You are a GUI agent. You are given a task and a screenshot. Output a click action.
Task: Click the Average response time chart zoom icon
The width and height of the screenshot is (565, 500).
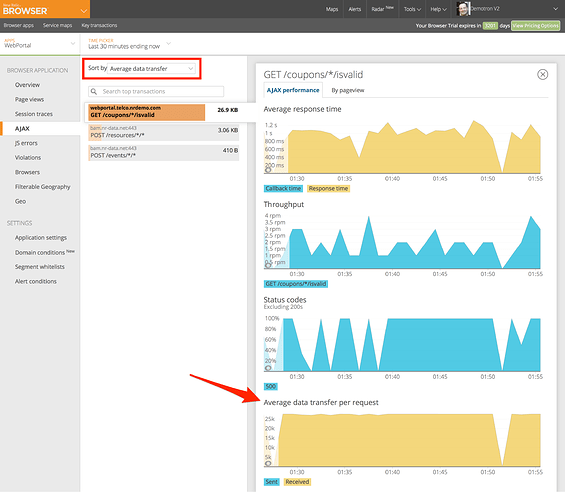pos(268,170)
